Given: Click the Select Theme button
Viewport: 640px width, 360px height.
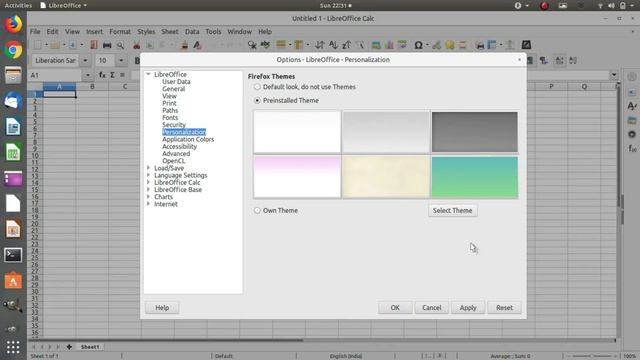Looking at the screenshot, I should pyautogui.click(x=453, y=211).
